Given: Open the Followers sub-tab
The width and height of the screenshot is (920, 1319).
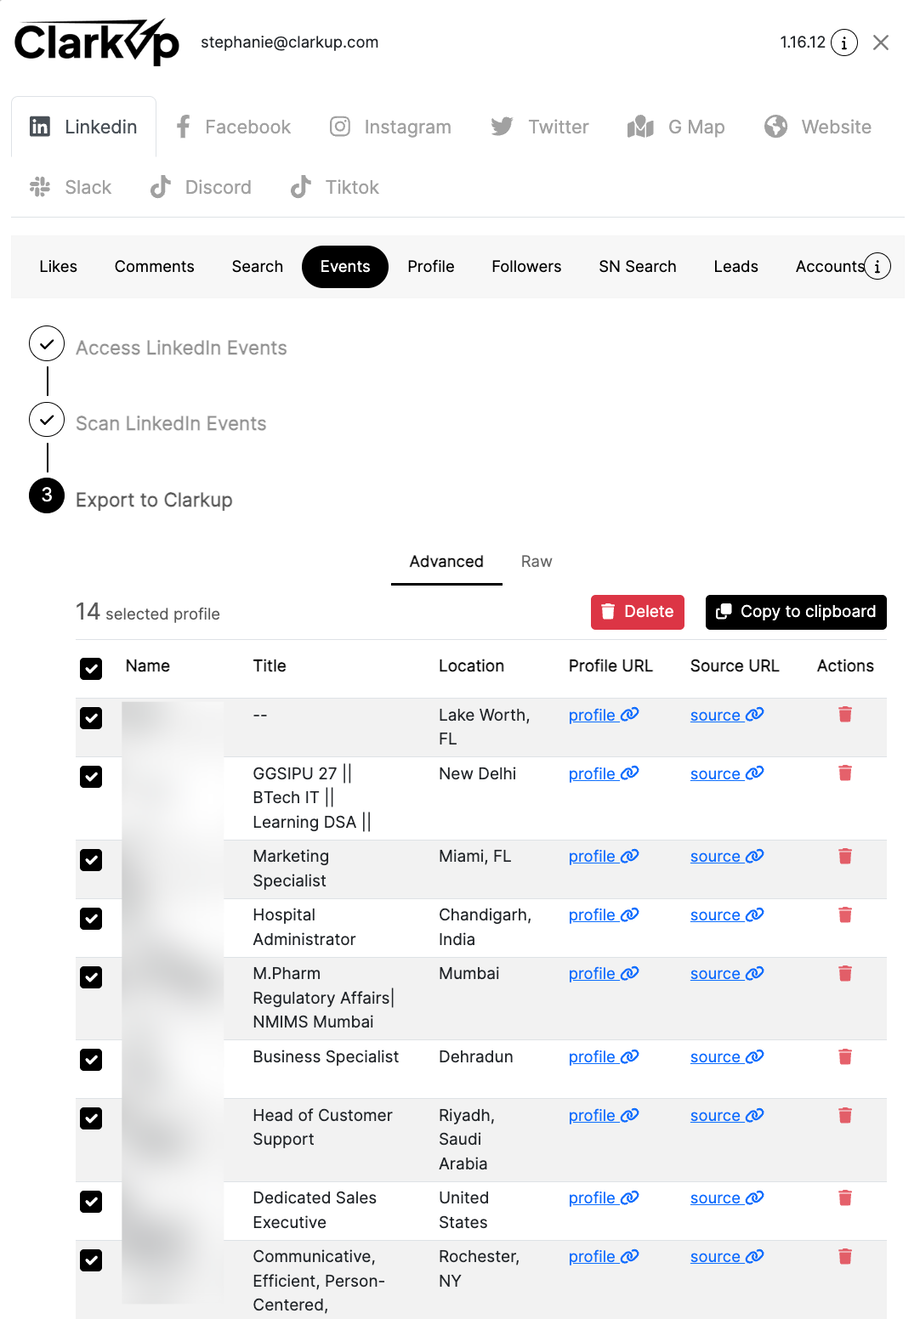Looking at the screenshot, I should tap(526, 266).
